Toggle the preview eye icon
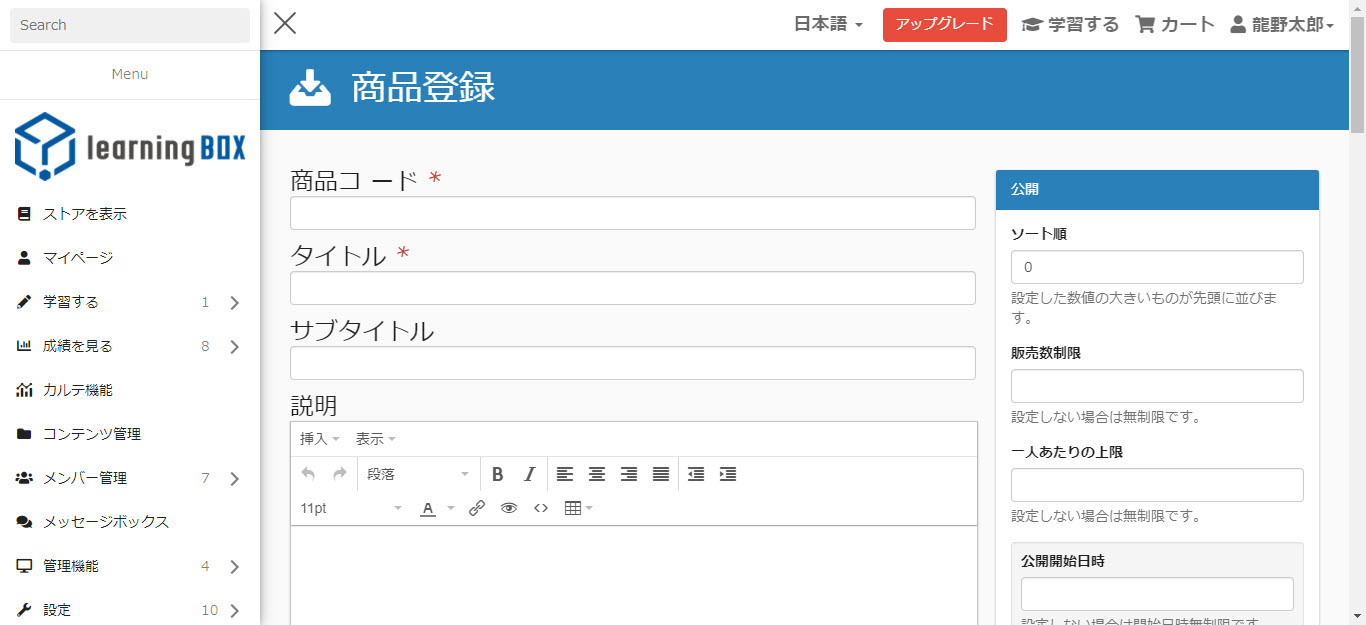 click(x=509, y=508)
